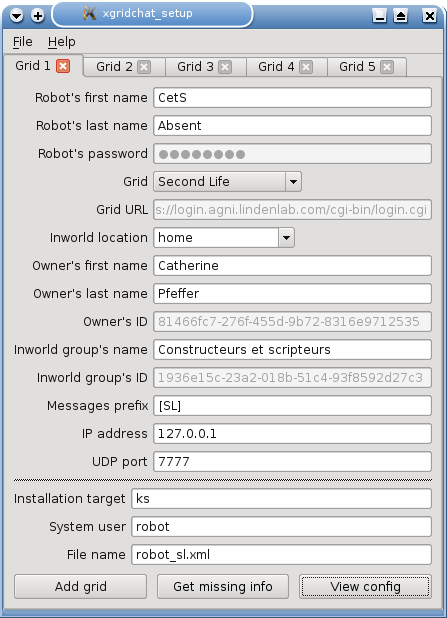Close the Grid 4 tab

[x=306, y=67]
